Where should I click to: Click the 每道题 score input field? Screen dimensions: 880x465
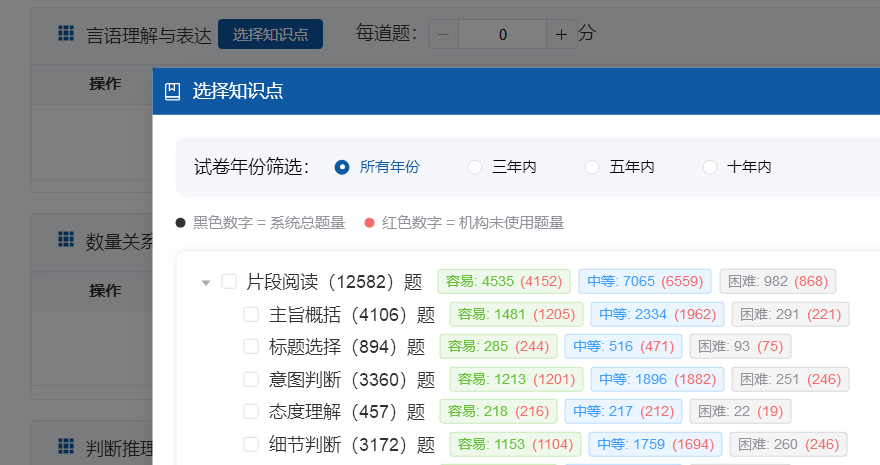tap(502, 34)
